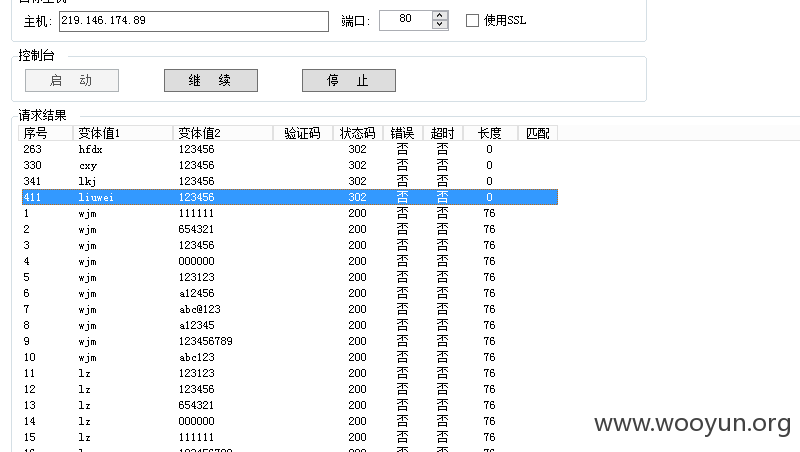The image size is (800, 452).
Task: Sort by 状态码 column header
Action: coord(358,133)
